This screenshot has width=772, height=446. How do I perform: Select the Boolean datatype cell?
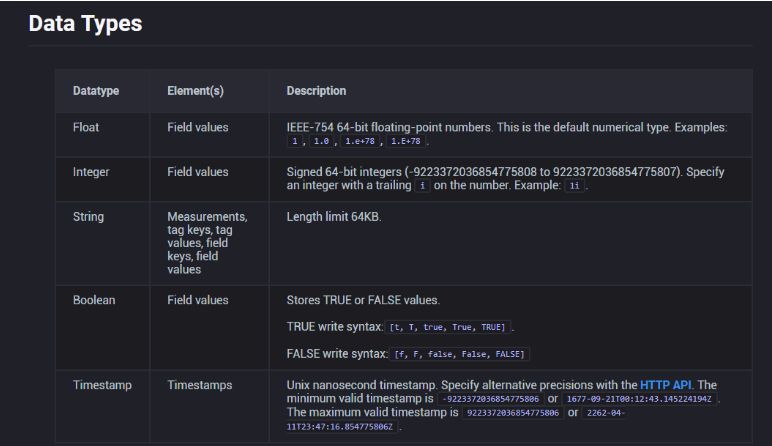pos(94,300)
